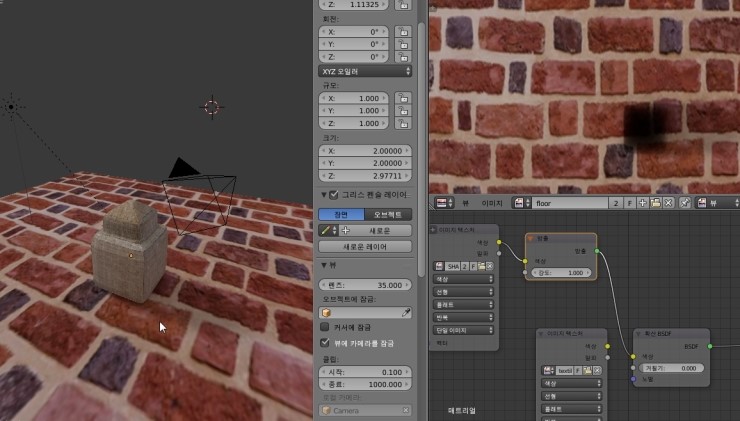
Task: Click the BSDF green output socket
Action: click(710, 346)
